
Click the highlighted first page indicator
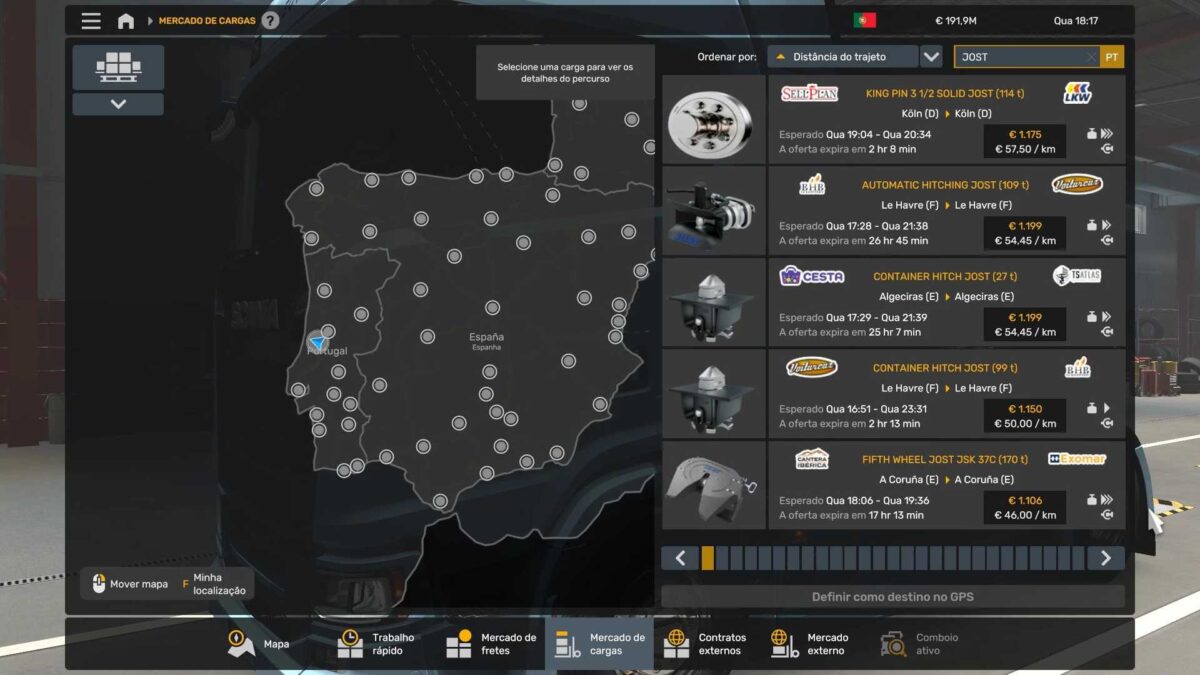pos(708,558)
